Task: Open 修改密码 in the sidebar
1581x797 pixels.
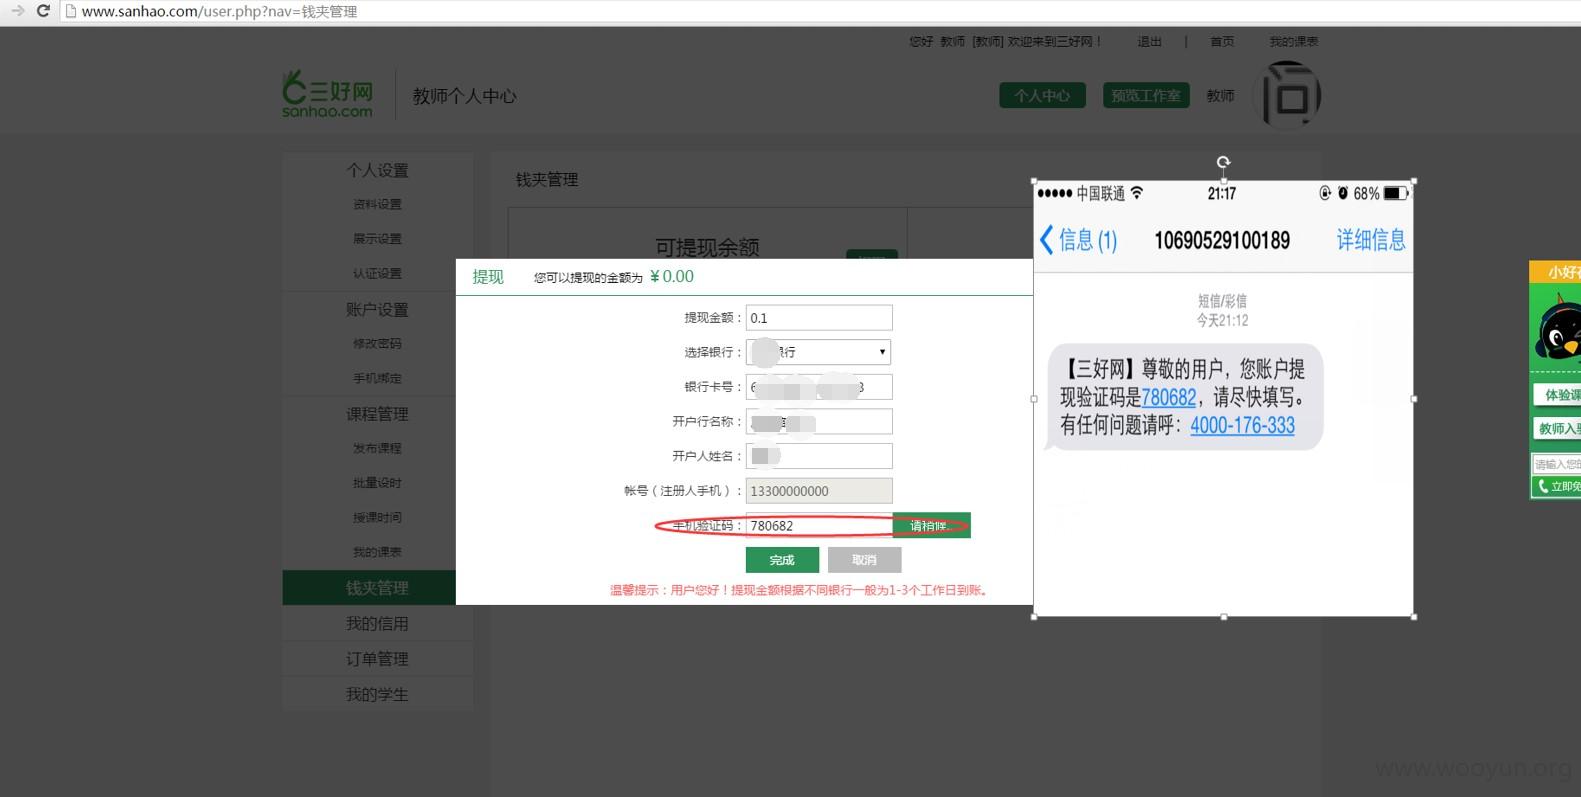Action: click(377, 344)
